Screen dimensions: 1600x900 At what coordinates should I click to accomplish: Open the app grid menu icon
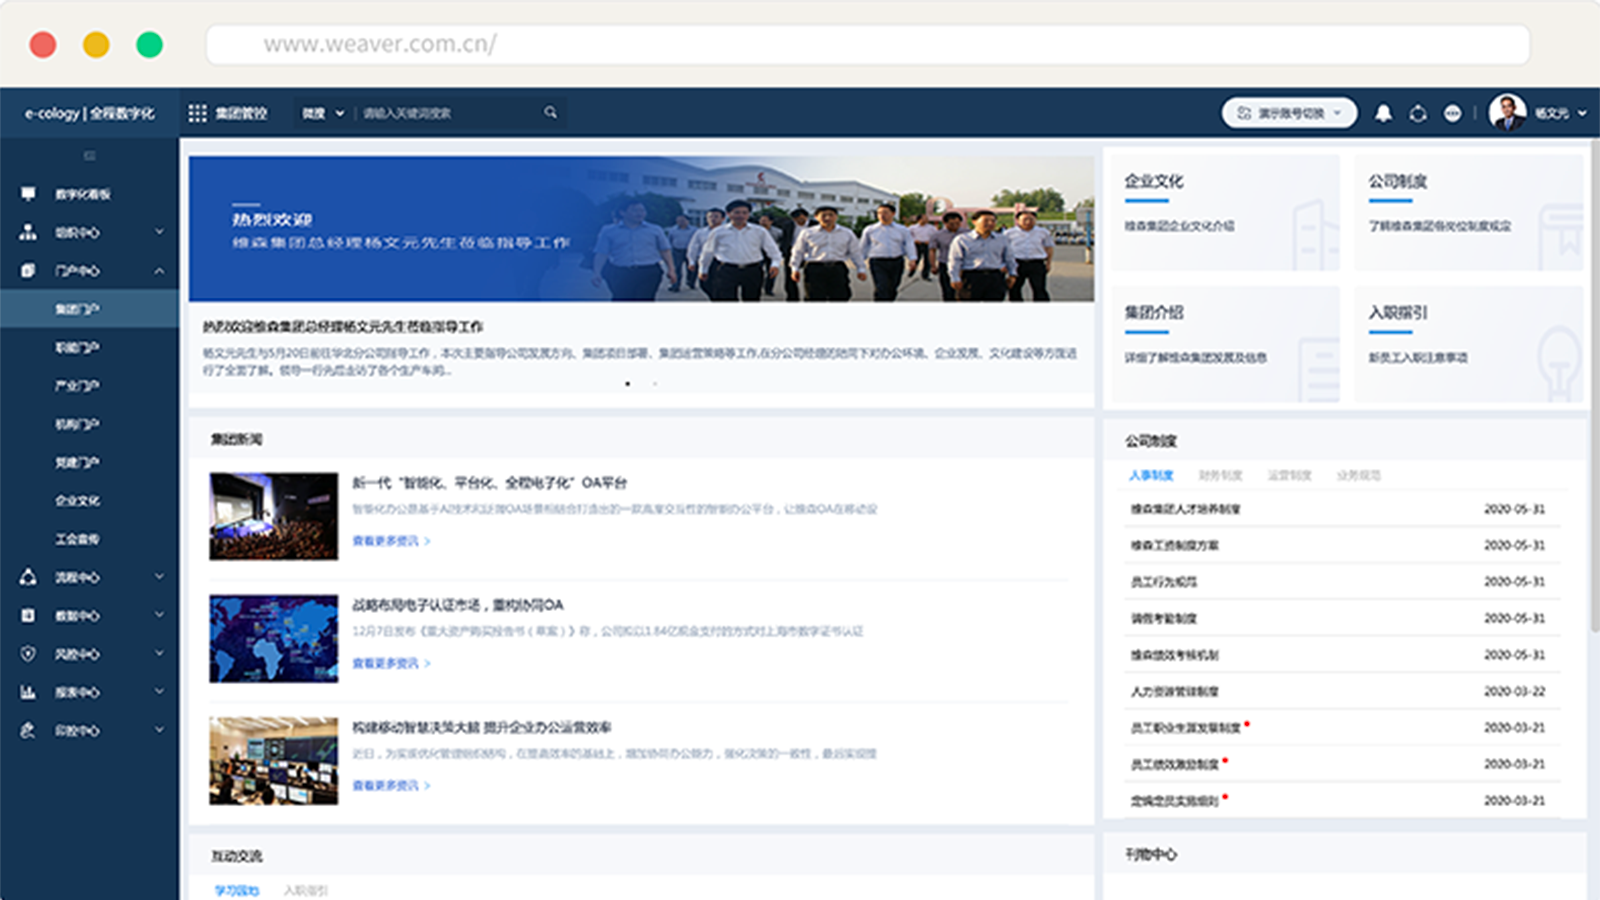coord(198,114)
